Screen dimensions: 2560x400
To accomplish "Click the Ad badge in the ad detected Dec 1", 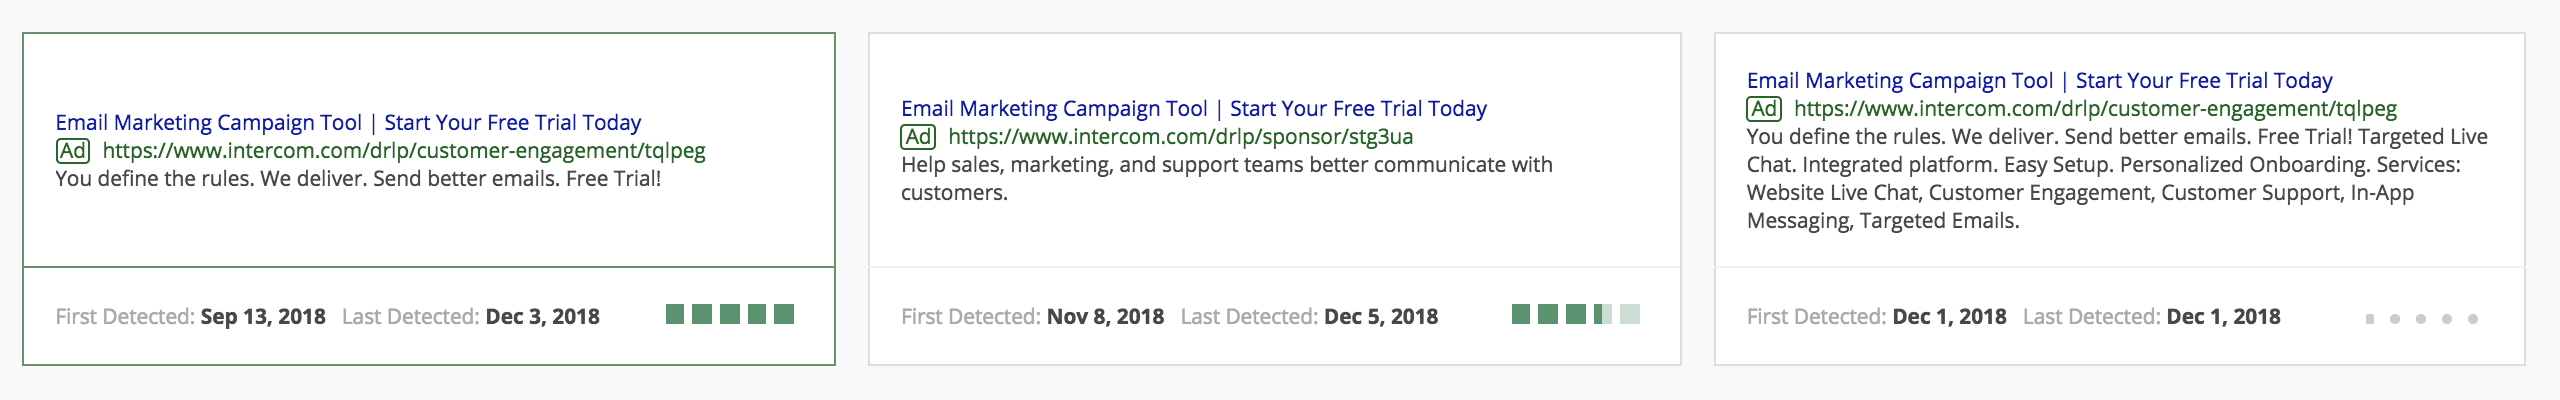I will point(1764,109).
